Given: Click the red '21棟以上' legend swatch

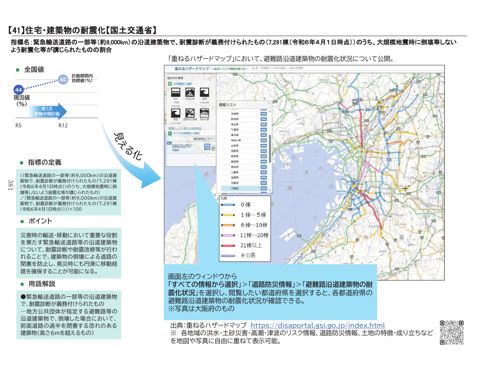Looking at the screenshot, I should [x=228, y=246].
